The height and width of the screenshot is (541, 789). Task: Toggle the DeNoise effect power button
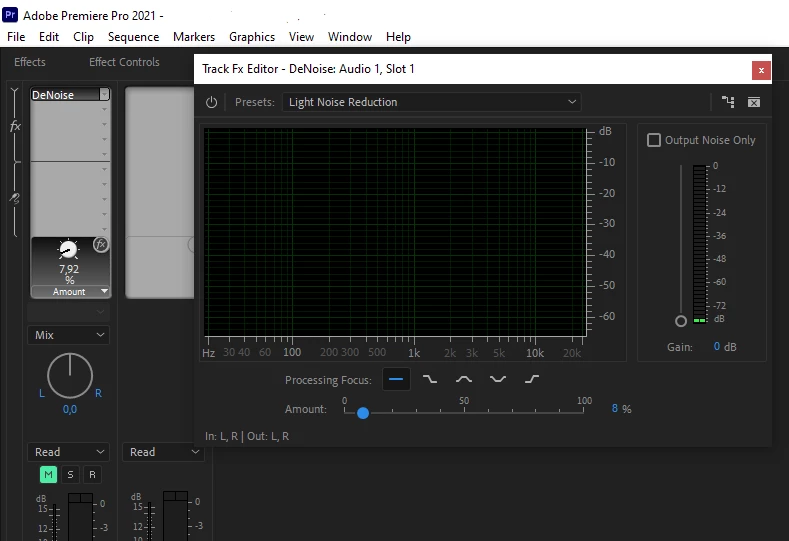click(x=211, y=102)
